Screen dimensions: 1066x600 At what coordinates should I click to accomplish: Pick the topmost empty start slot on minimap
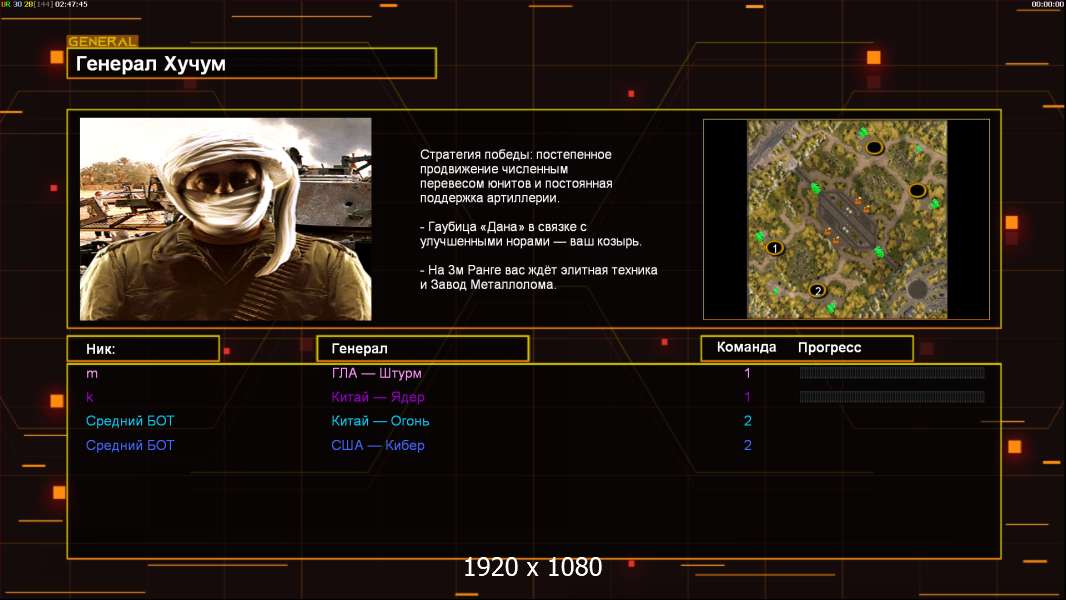874,147
